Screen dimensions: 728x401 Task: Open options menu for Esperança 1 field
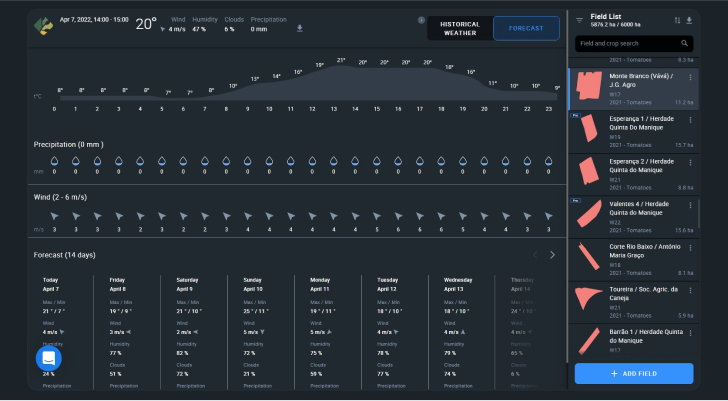690,120
